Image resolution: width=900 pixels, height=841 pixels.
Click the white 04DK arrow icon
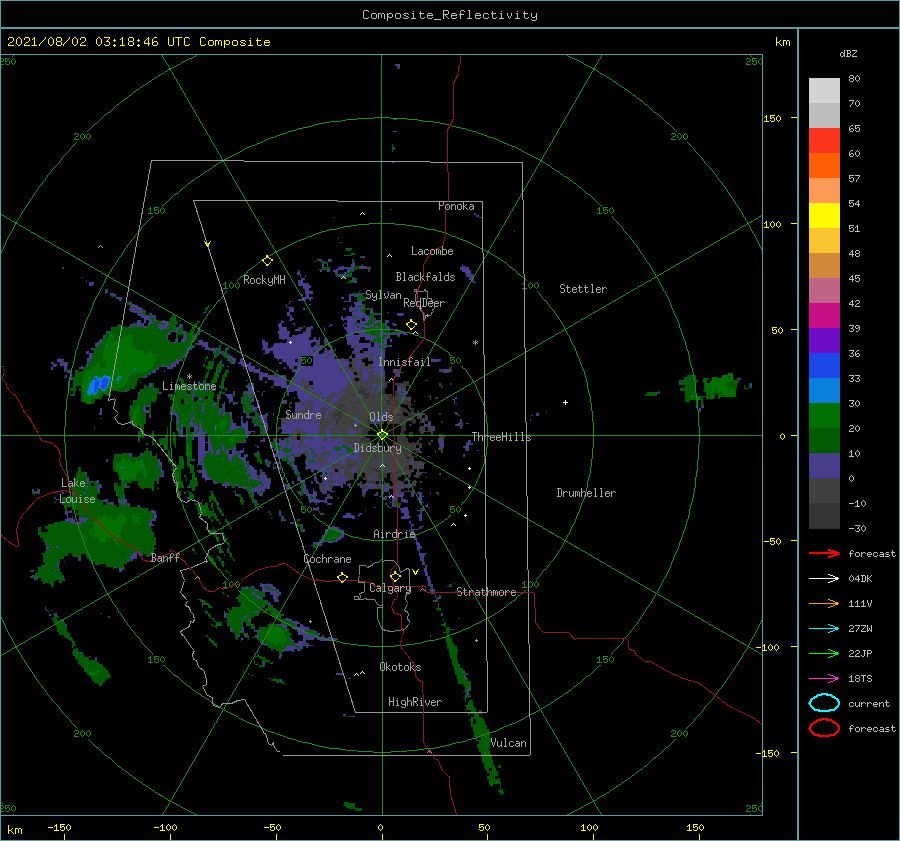click(824, 579)
